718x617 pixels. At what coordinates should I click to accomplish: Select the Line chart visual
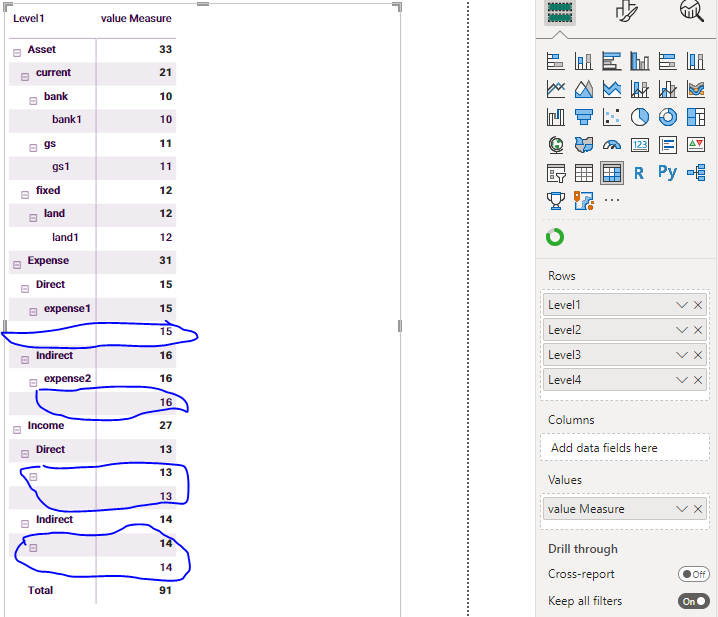555,89
